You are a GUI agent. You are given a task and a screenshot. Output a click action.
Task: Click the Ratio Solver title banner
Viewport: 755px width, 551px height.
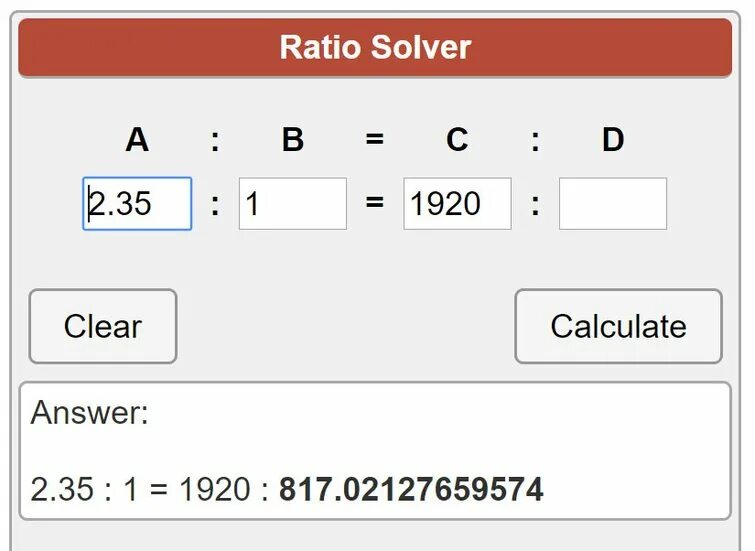[x=375, y=48]
